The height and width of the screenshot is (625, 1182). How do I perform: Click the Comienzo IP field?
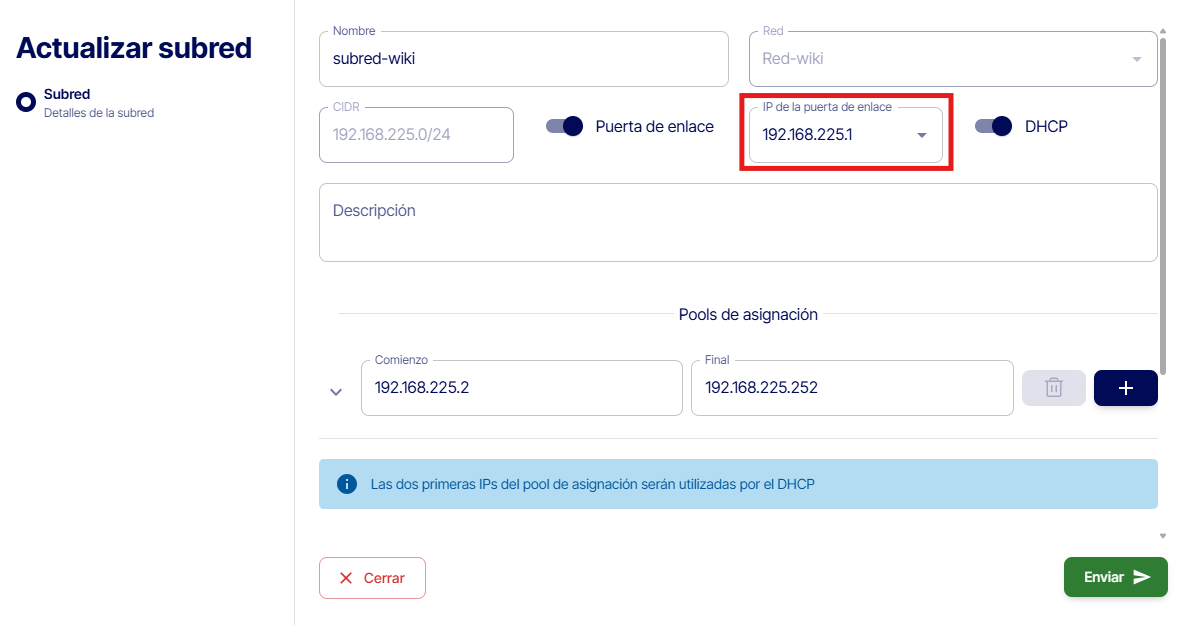[x=521, y=388]
